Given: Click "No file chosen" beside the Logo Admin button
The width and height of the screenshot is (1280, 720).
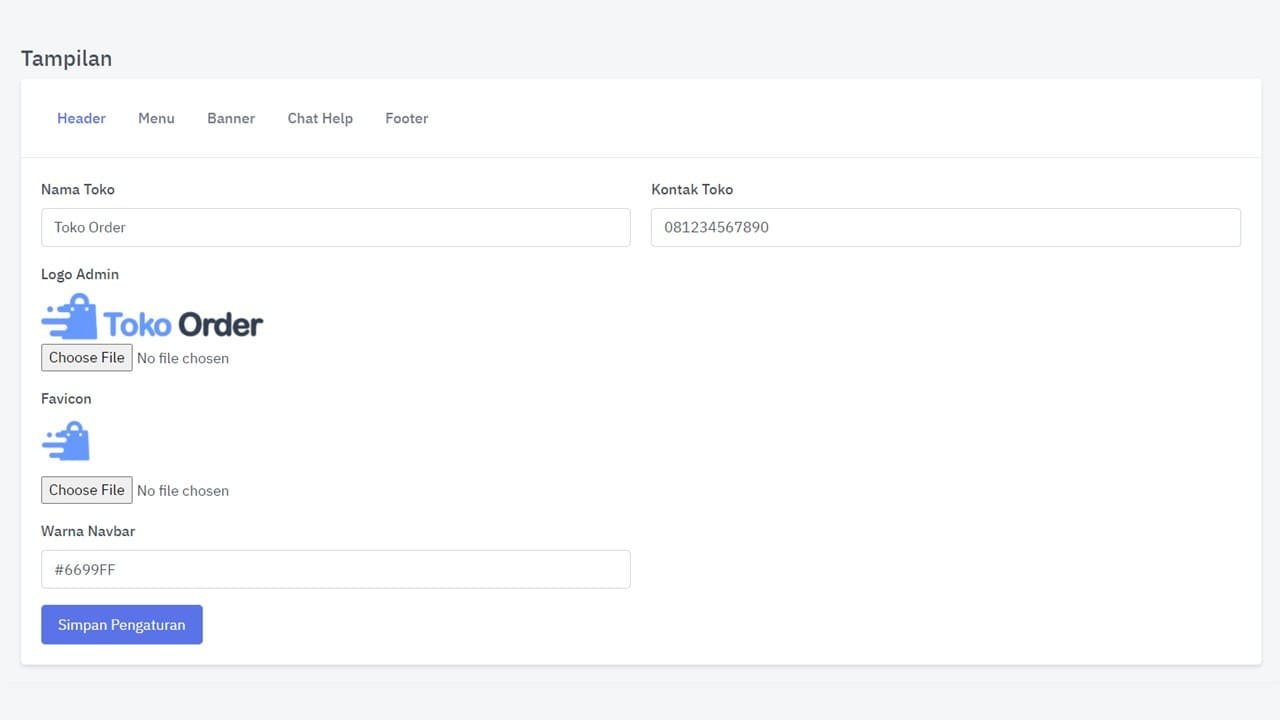Looking at the screenshot, I should point(183,358).
